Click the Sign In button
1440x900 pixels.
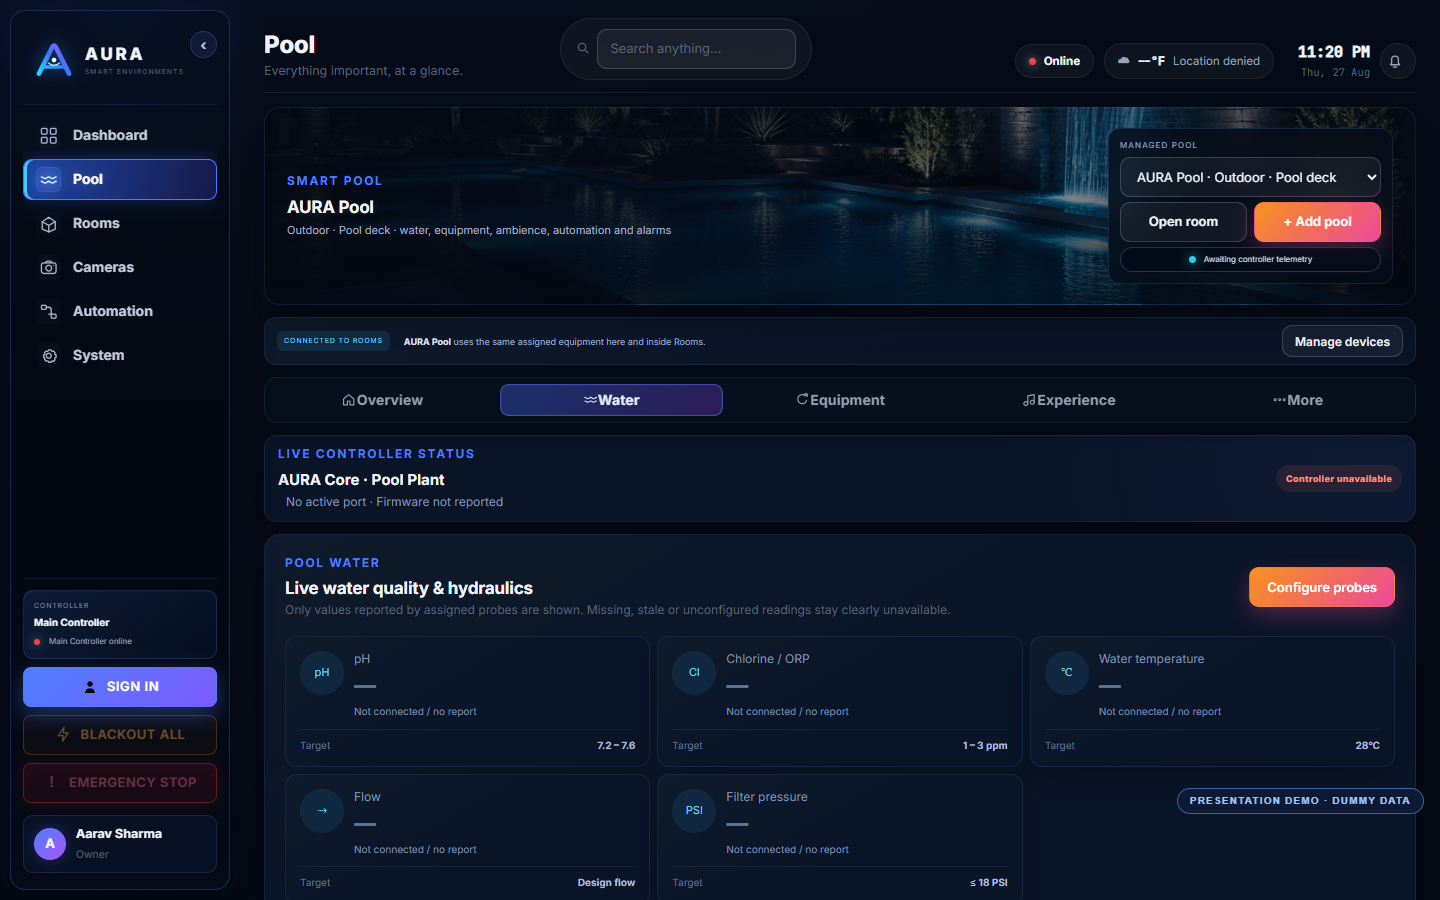tap(120, 687)
